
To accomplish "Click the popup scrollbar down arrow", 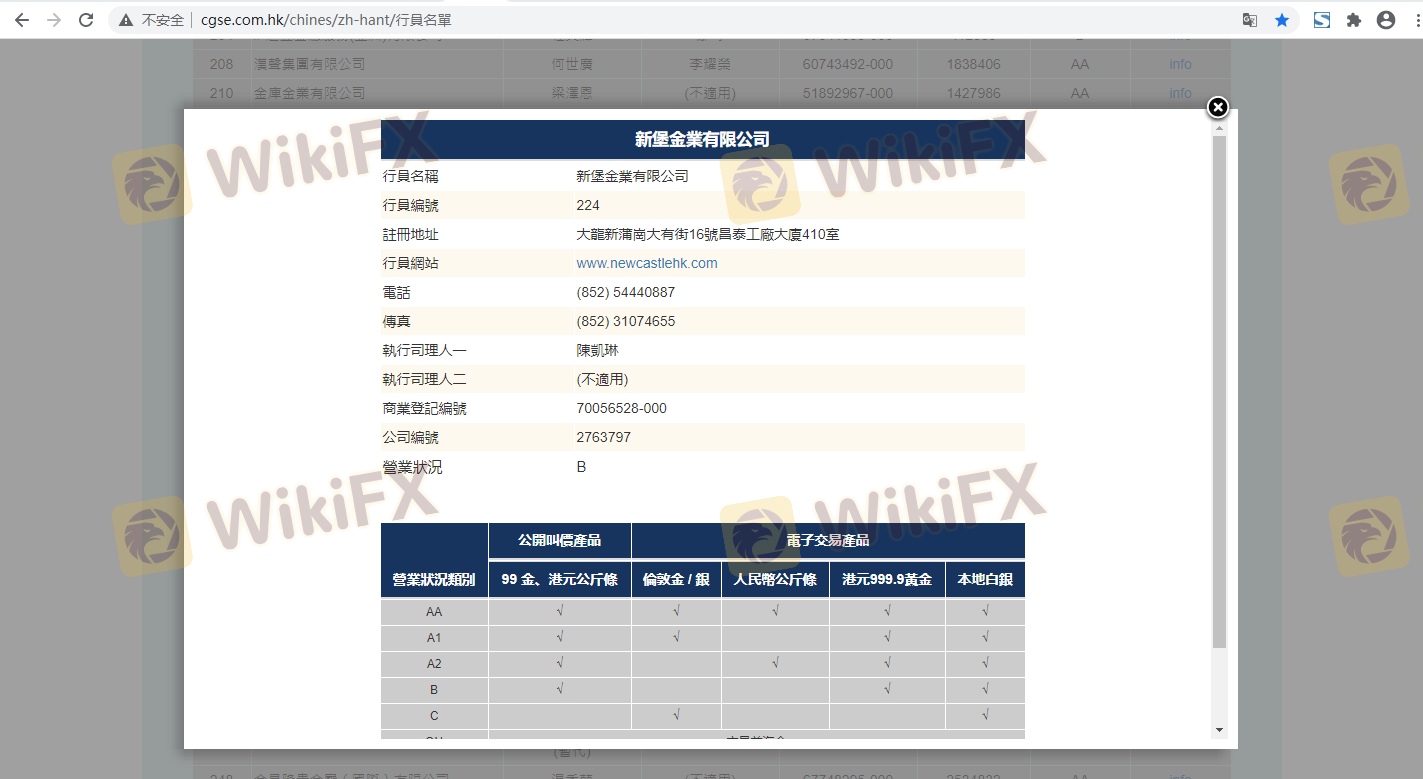I will [x=1219, y=731].
